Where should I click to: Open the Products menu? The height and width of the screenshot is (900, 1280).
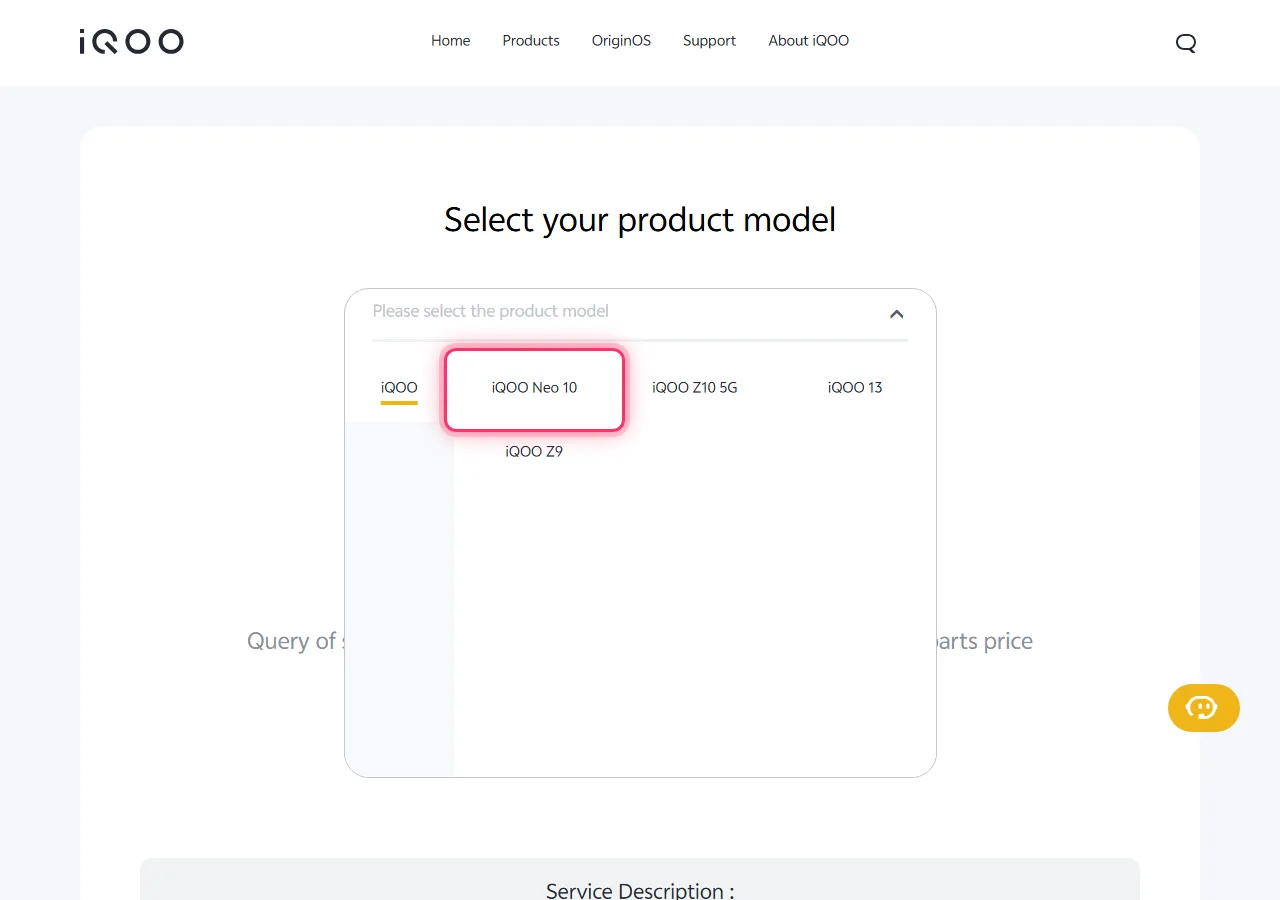(531, 41)
